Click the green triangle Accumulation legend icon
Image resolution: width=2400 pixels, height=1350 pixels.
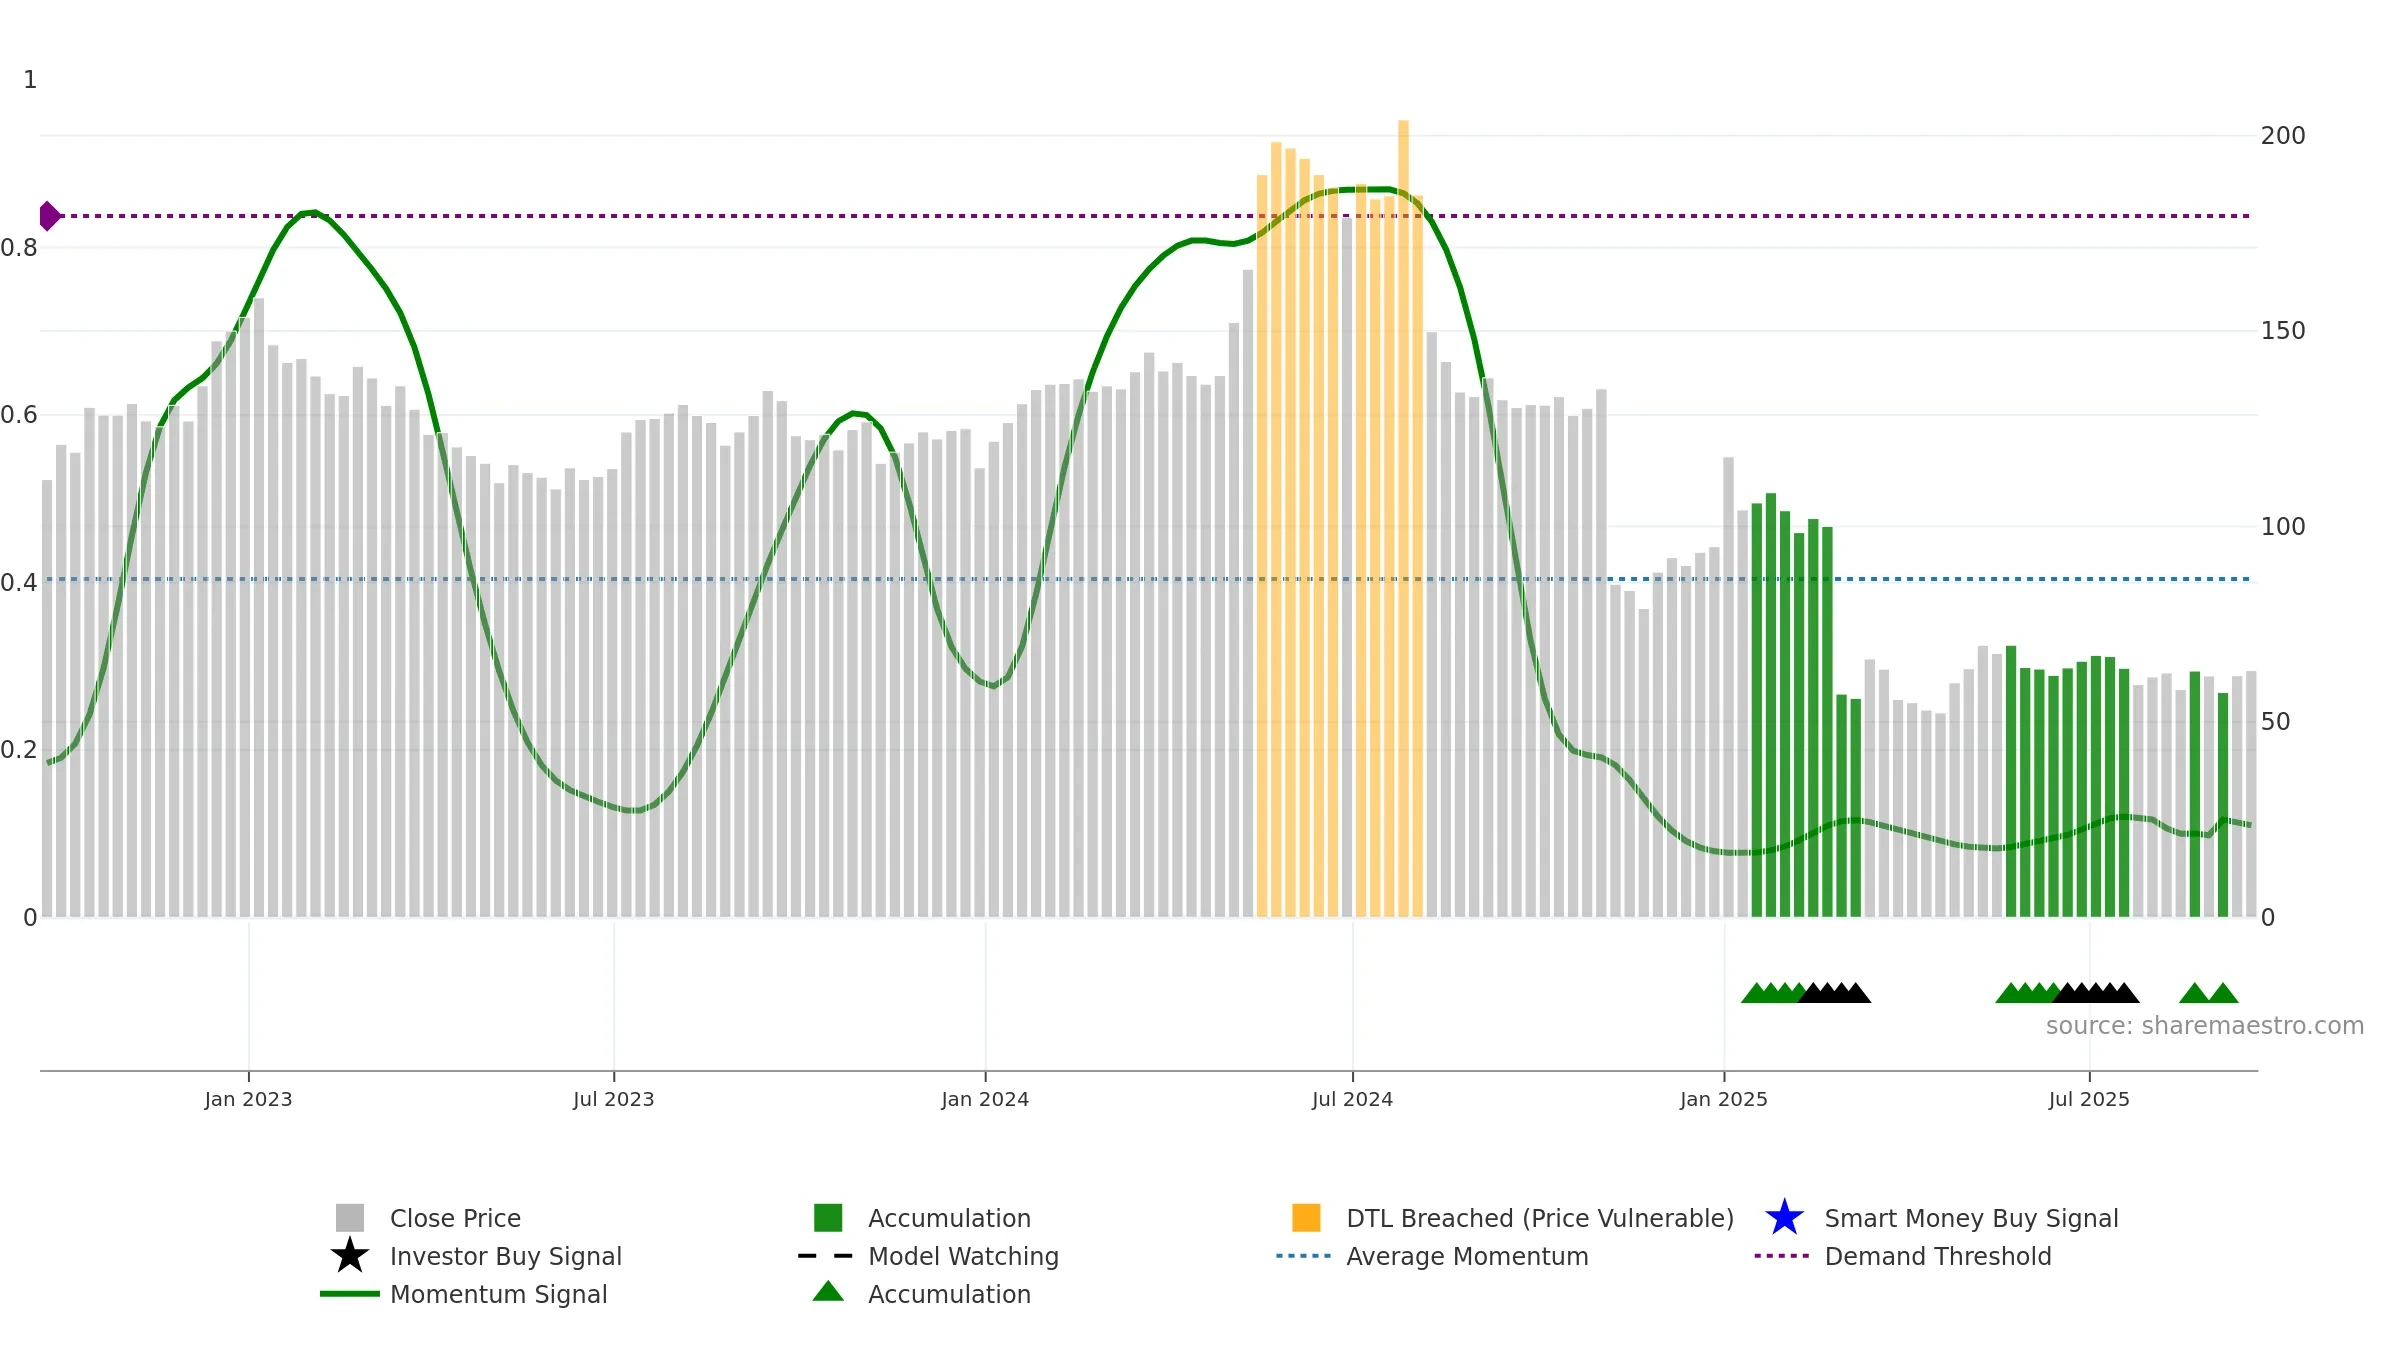pos(828,1292)
